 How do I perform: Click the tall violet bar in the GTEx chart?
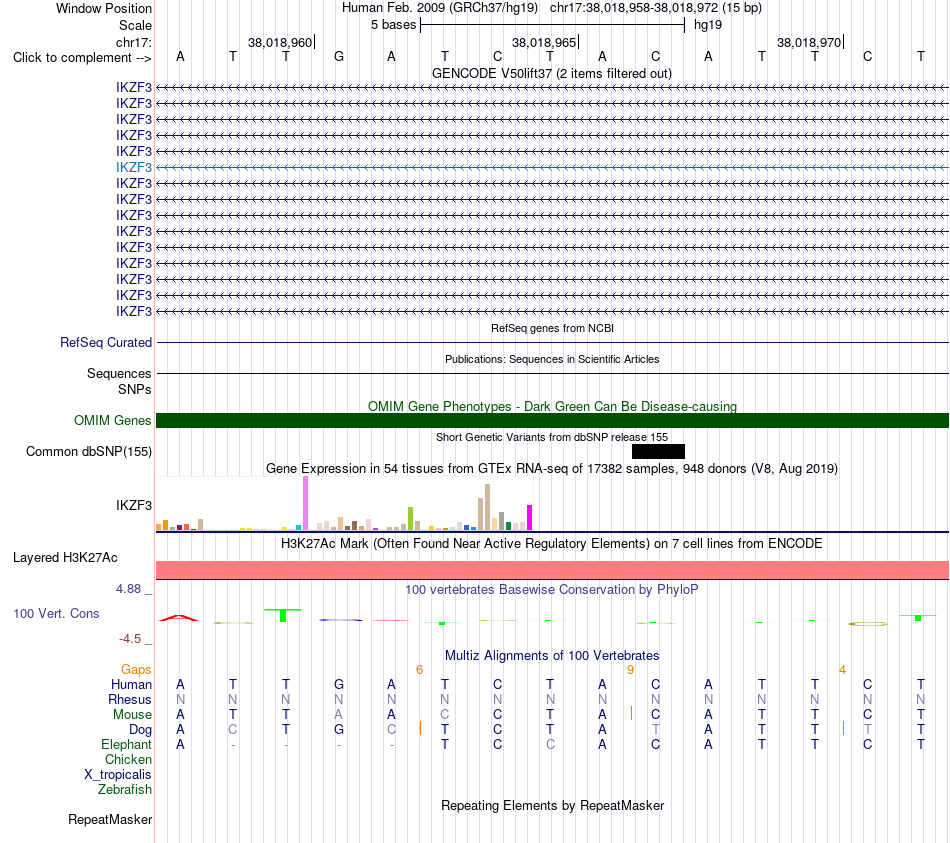tap(305, 503)
